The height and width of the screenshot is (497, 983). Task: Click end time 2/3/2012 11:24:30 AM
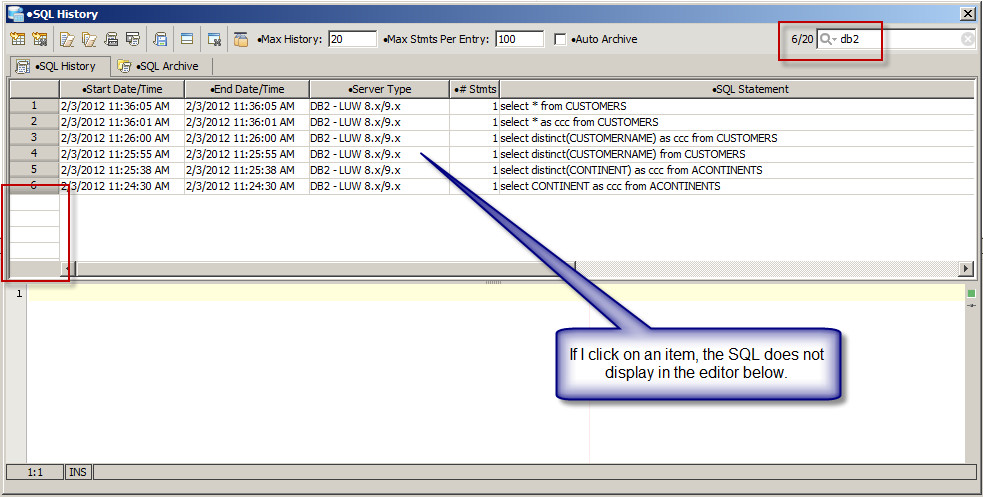[240, 186]
